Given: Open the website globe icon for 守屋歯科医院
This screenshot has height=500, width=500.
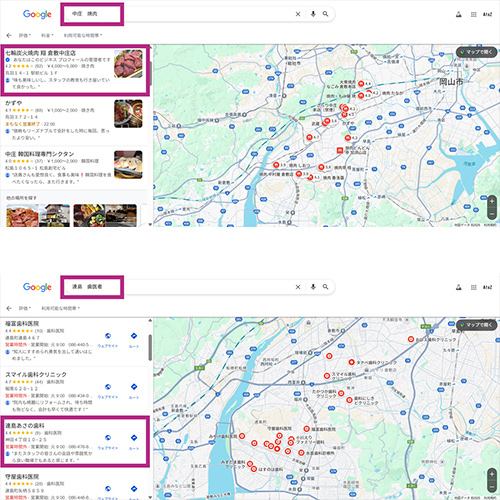Looking at the screenshot, I should point(108,489).
